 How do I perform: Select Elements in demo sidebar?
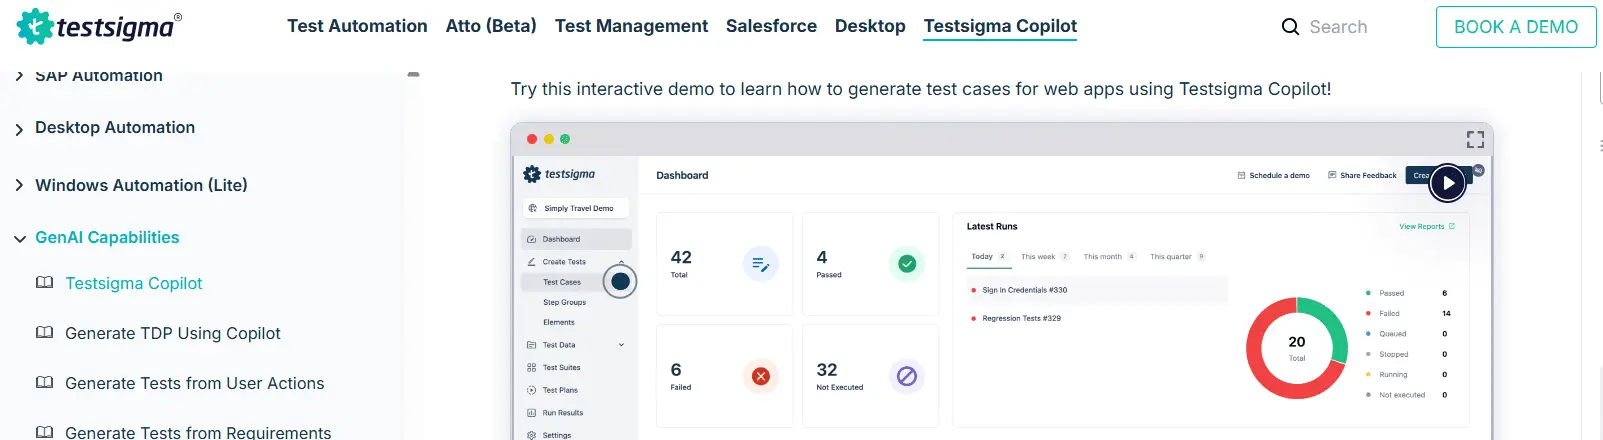(x=558, y=322)
